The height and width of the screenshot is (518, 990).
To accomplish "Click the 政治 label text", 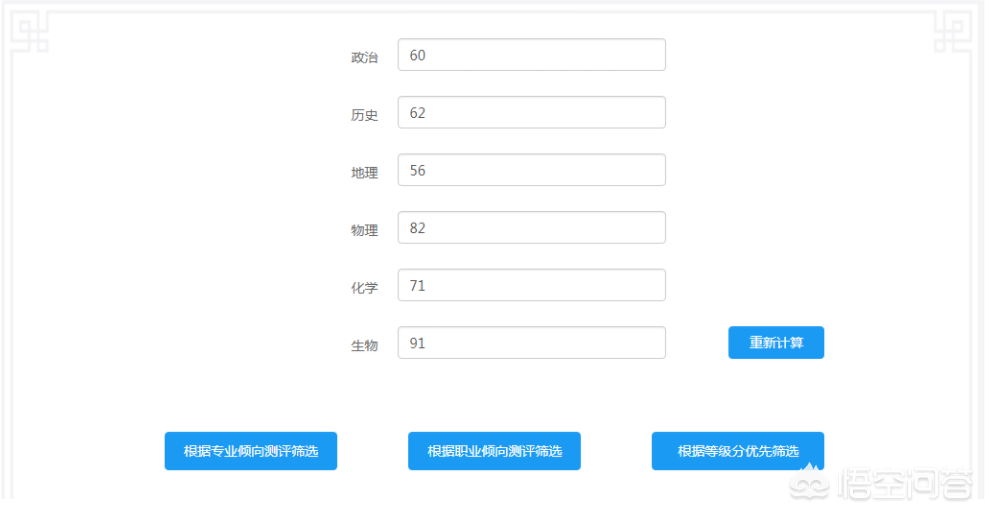I will pyautogui.click(x=364, y=57).
